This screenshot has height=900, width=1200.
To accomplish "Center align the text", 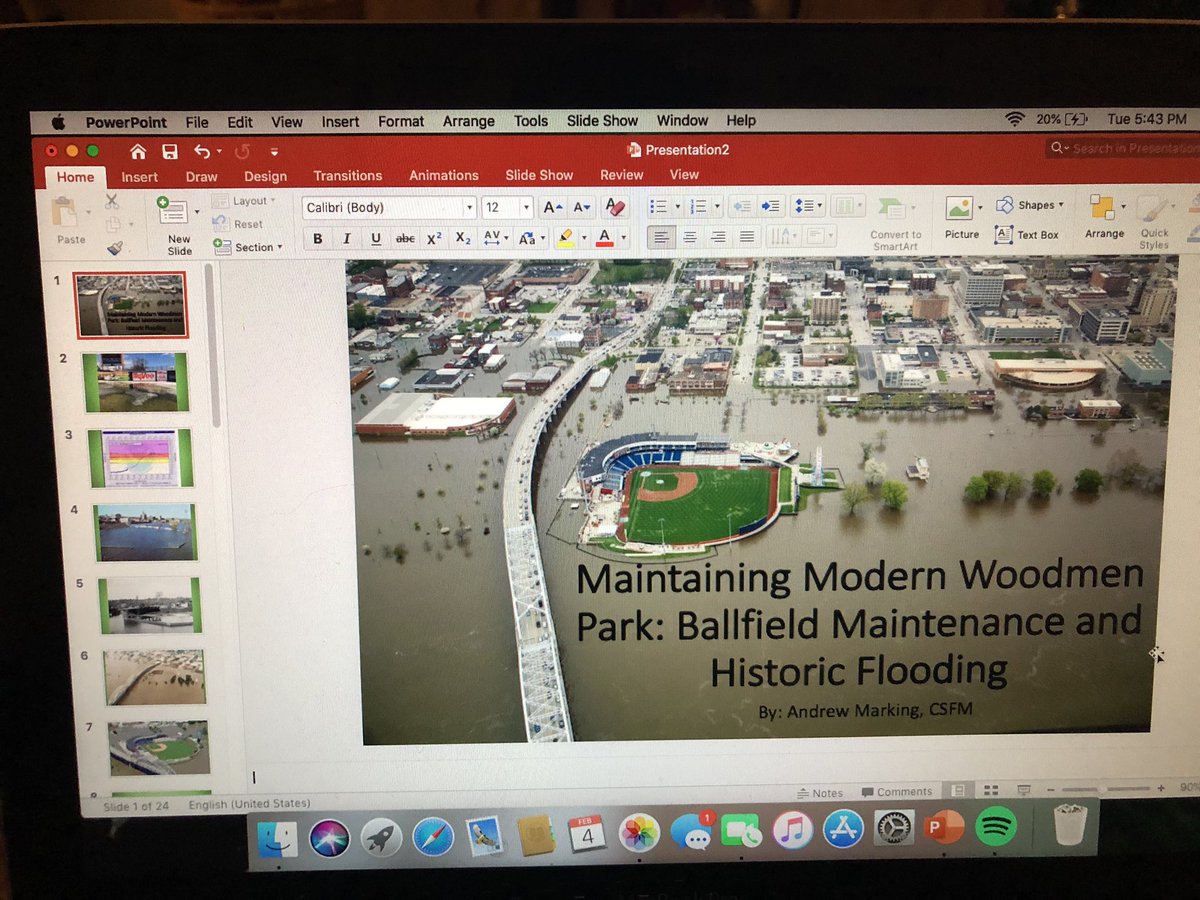I will (689, 236).
